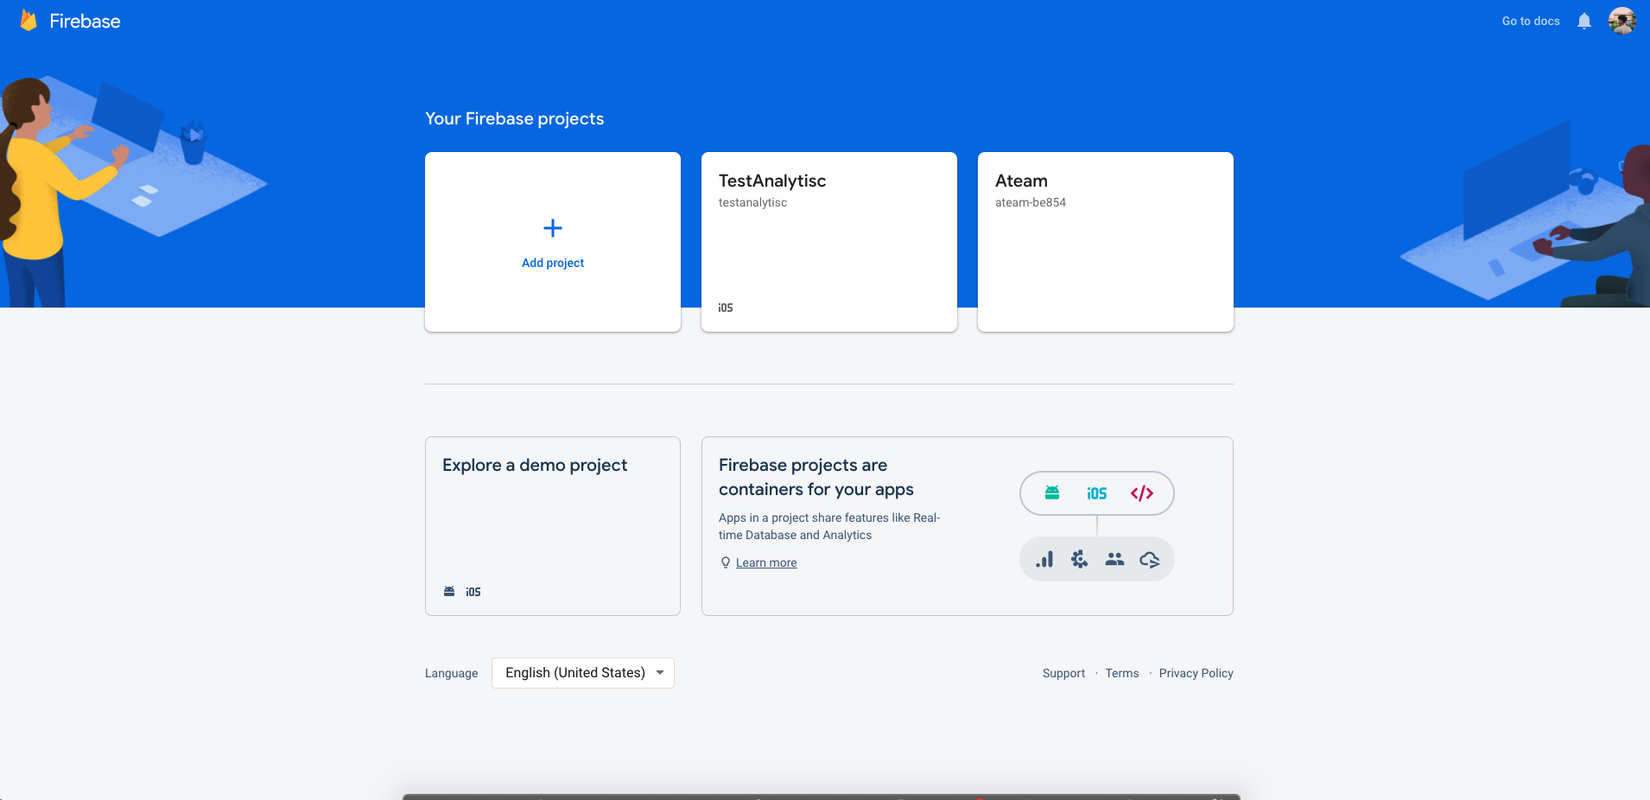The image size is (1650, 800).
Task: Click the lightbulb icon beside Learn more
Action: [x=726, y=563]
